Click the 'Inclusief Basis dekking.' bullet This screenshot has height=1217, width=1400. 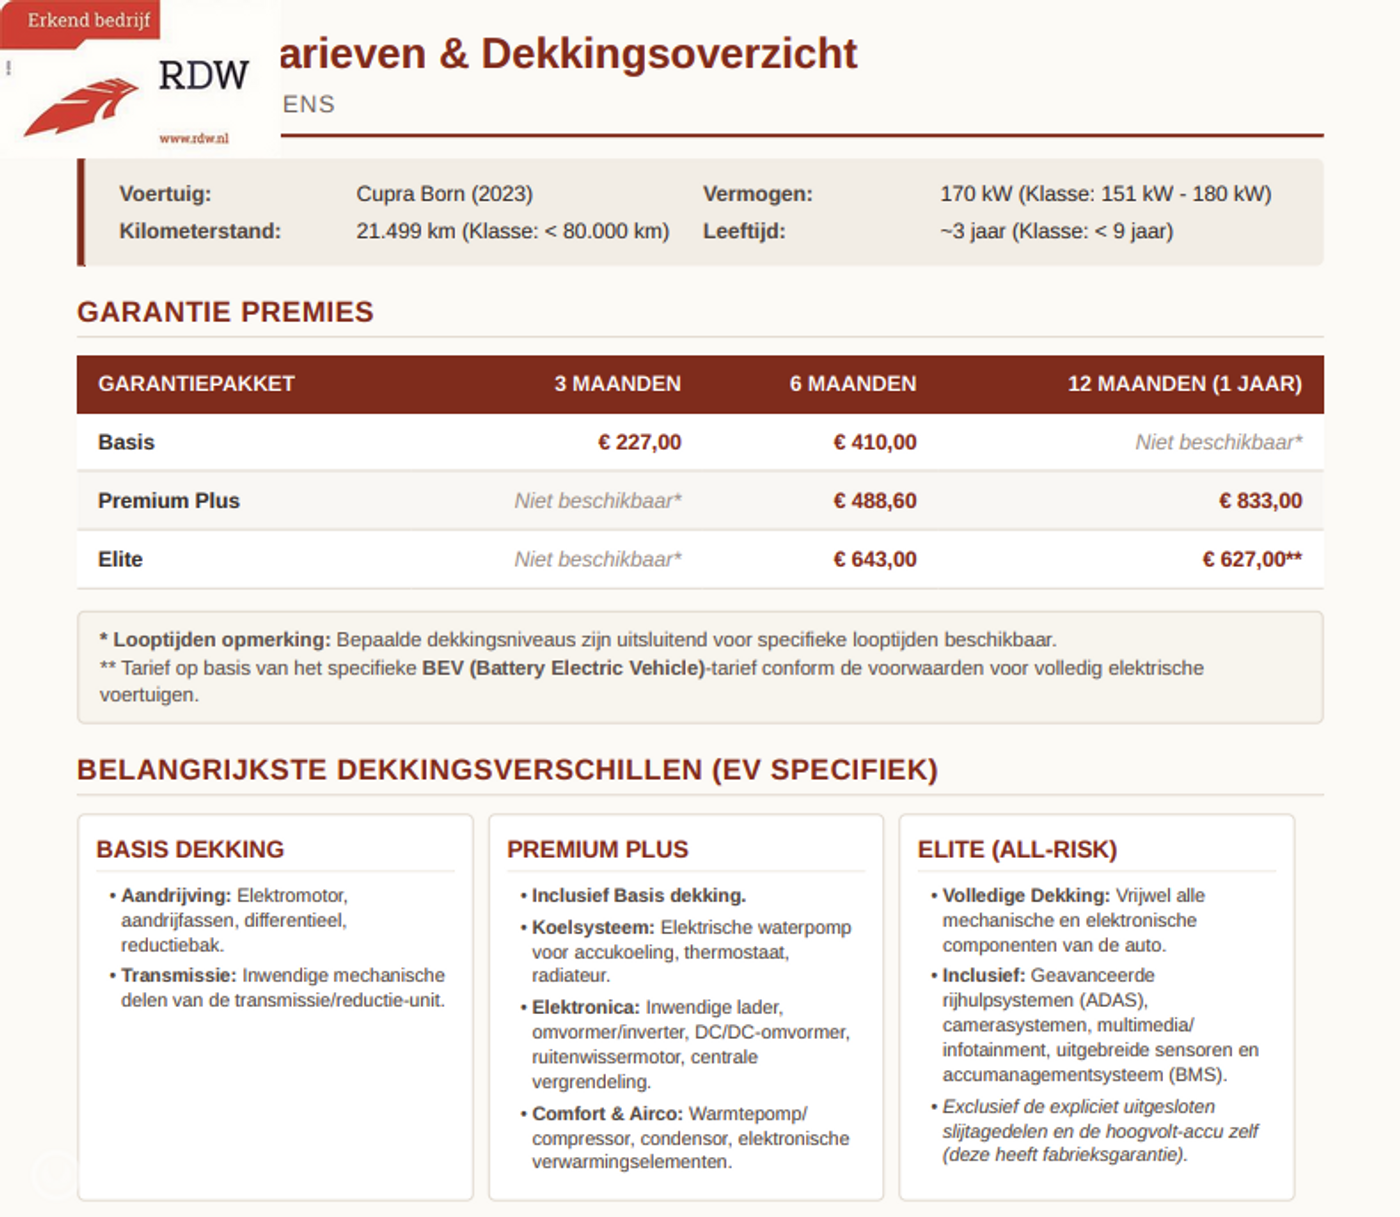point(639,896)
